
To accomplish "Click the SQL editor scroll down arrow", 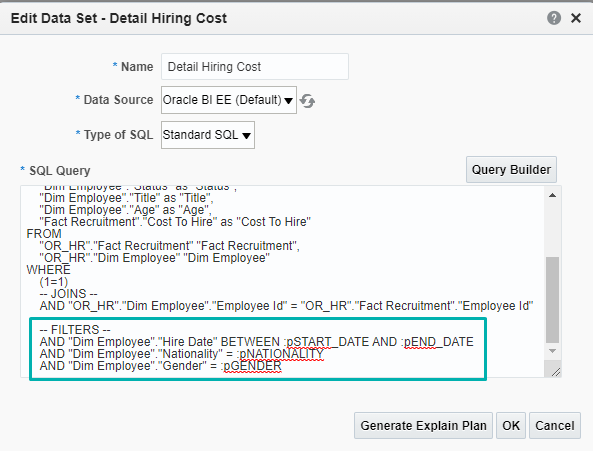I will (552, 351).
